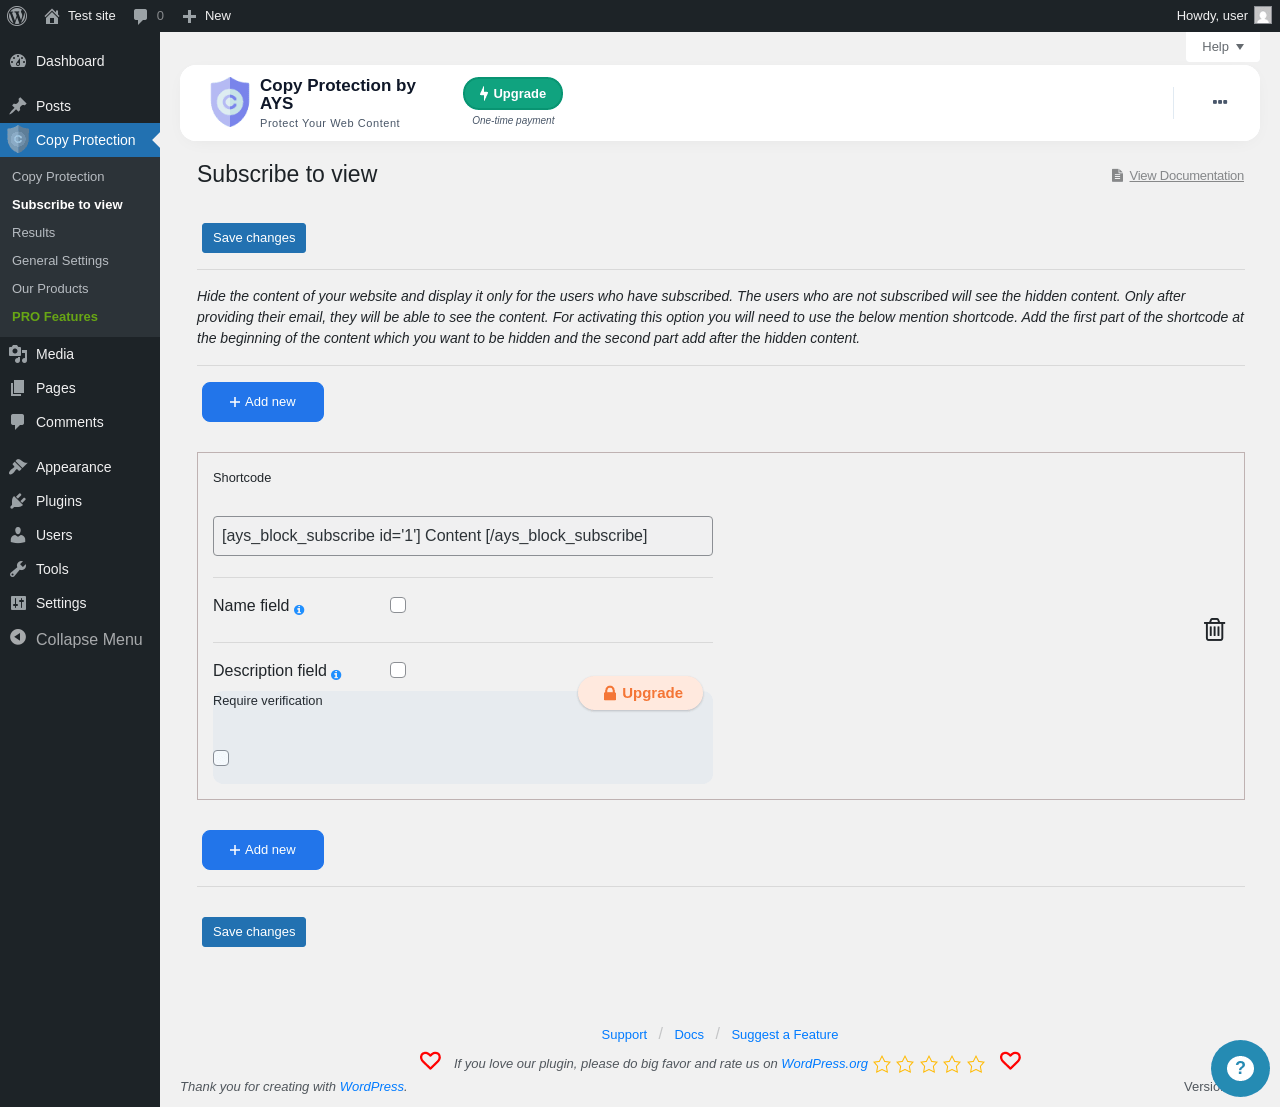
Task: Enable the Description field checkbox
Action: click(x=398, y=670)
